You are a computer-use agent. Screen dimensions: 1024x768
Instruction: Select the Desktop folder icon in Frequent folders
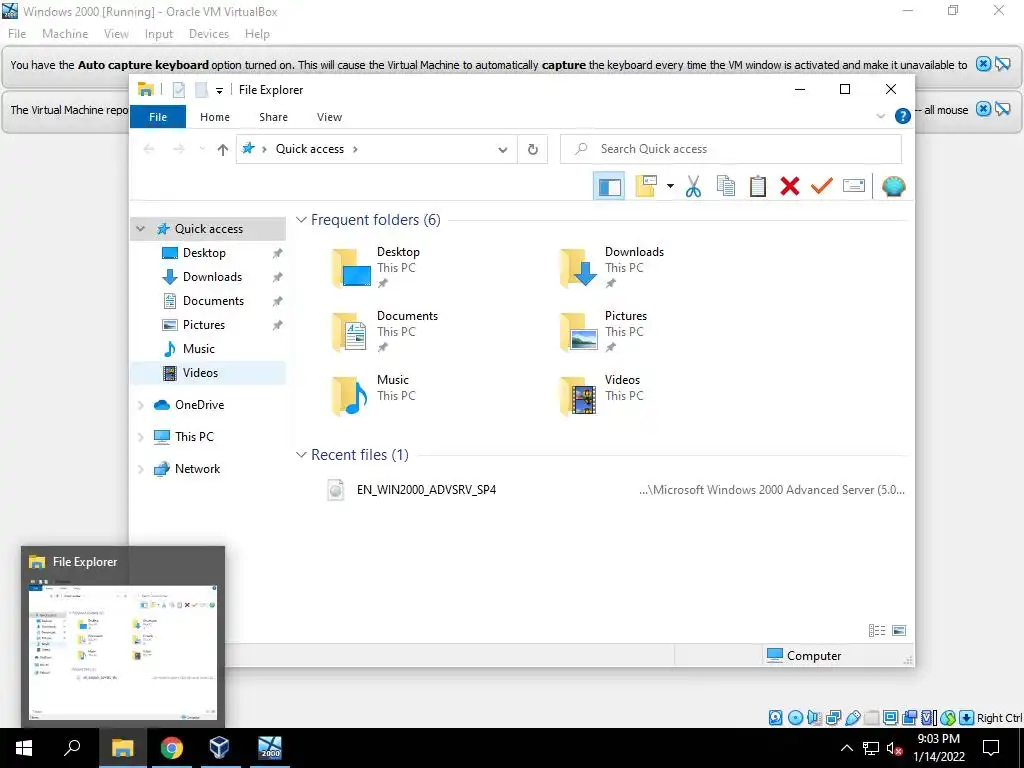pyautogui.click(x=351, y=268)
